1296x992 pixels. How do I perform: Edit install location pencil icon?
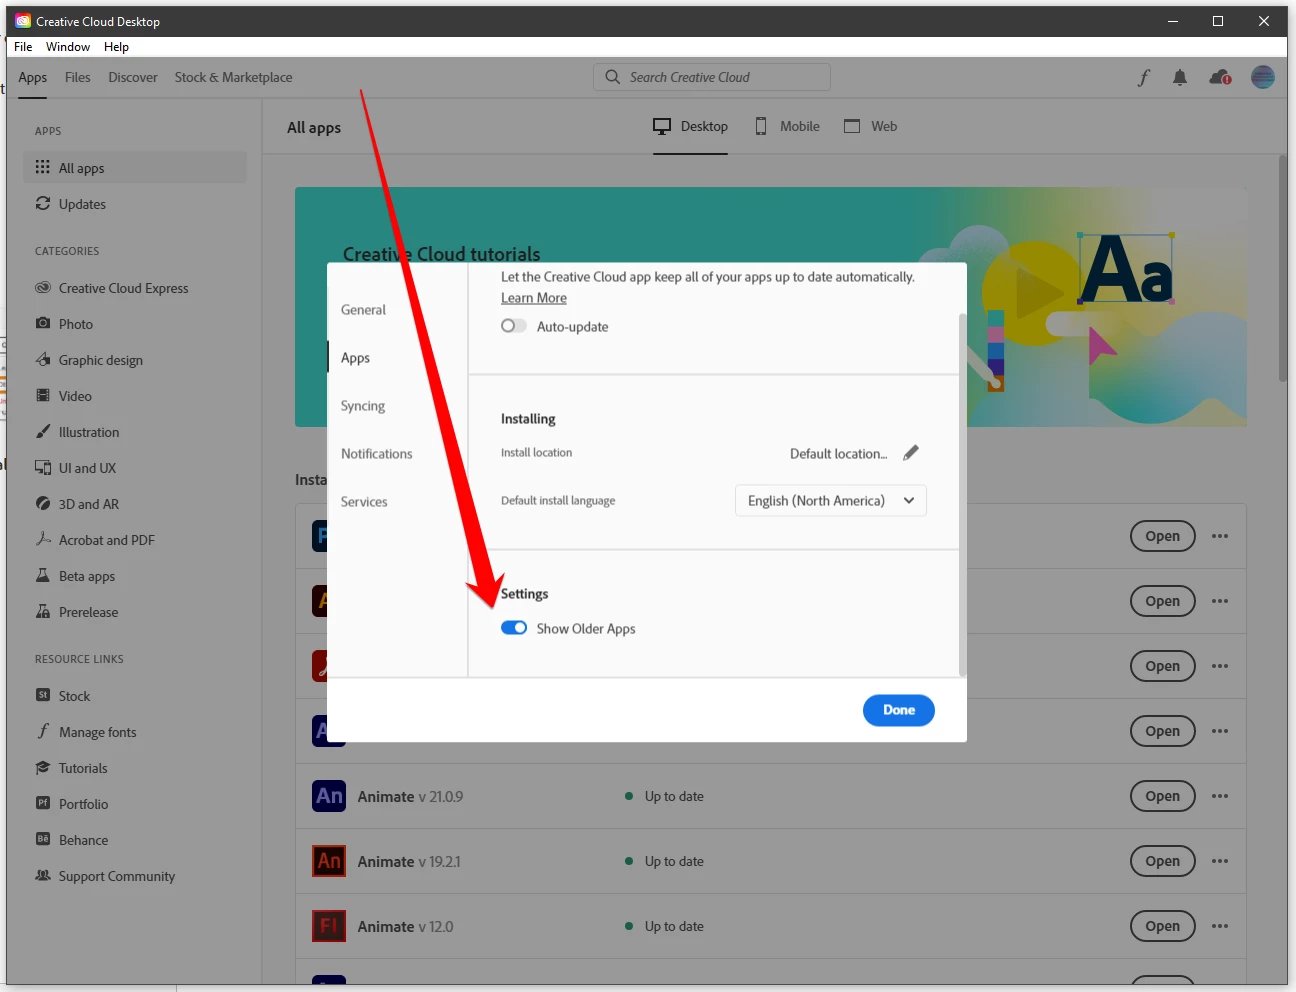pos(911,453)
